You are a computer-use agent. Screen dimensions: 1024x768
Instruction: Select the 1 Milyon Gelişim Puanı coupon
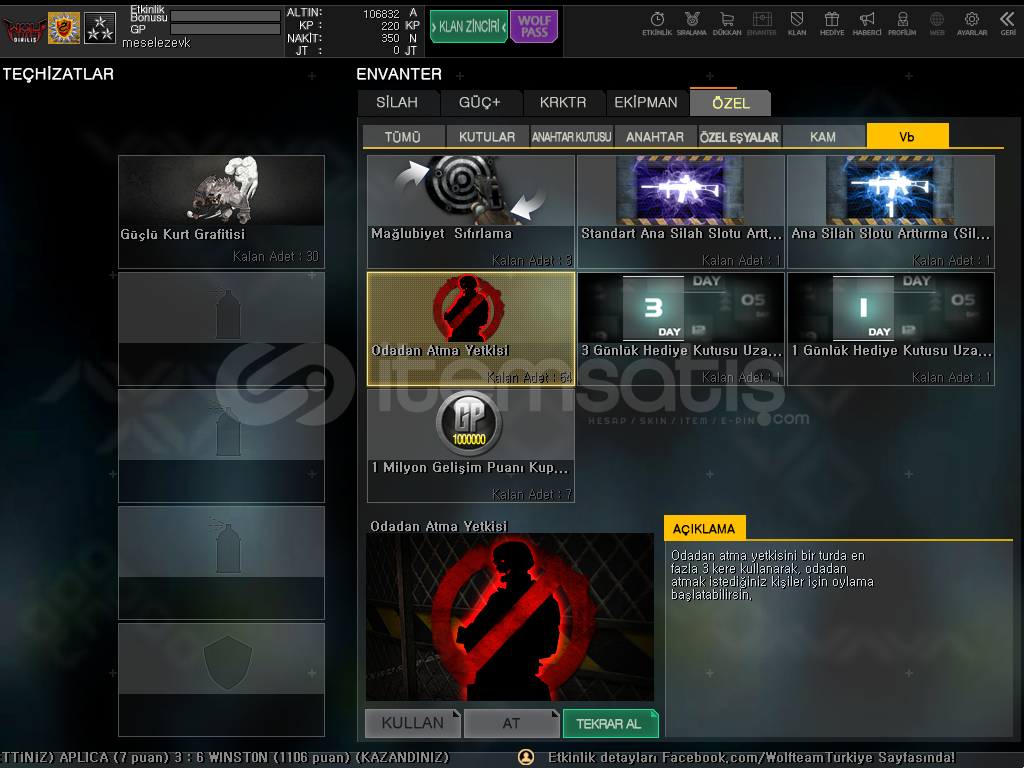(x=471, y=446)
